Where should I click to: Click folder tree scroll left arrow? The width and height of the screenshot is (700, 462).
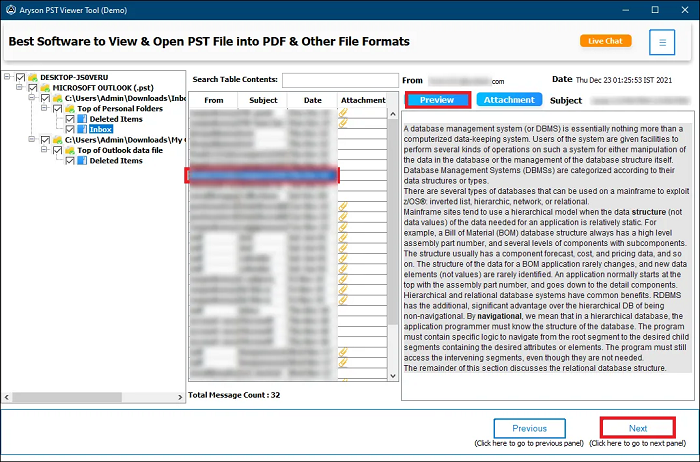coord(7,397)
